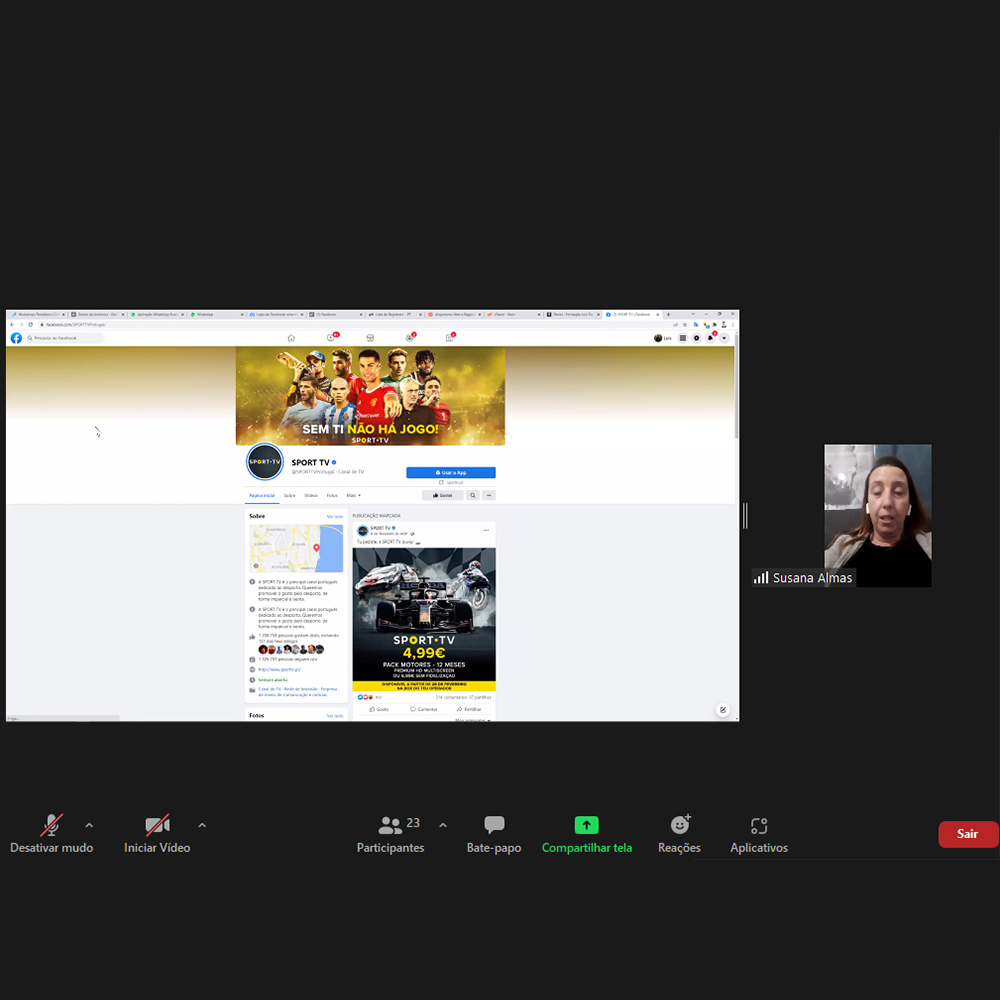Start video with the camera icon

(x=157, y=826)
